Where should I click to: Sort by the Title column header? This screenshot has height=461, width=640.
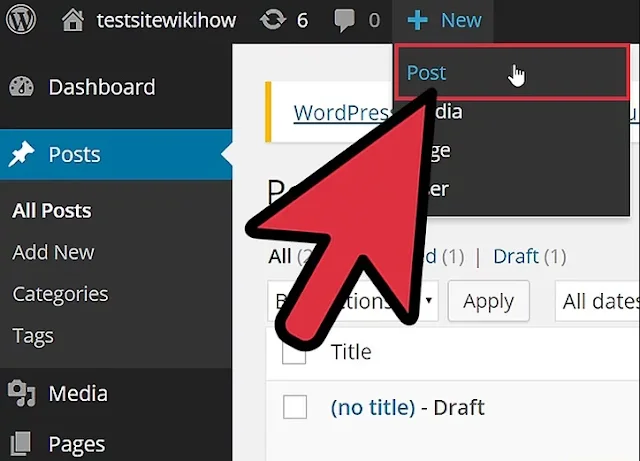click(x=351, y=352)
